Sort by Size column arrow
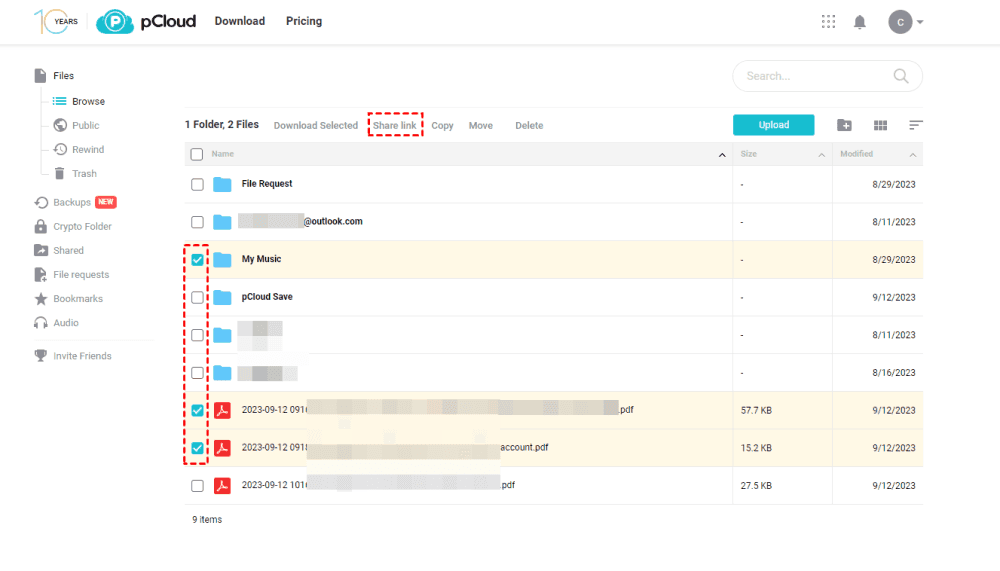This screenshot has width=1000, height=571. click(821, 154)
